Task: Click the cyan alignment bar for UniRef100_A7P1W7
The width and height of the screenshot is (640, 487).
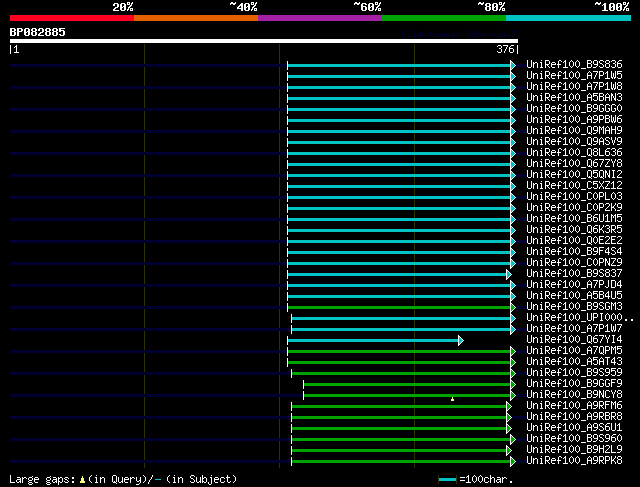Action: point(401,329)
